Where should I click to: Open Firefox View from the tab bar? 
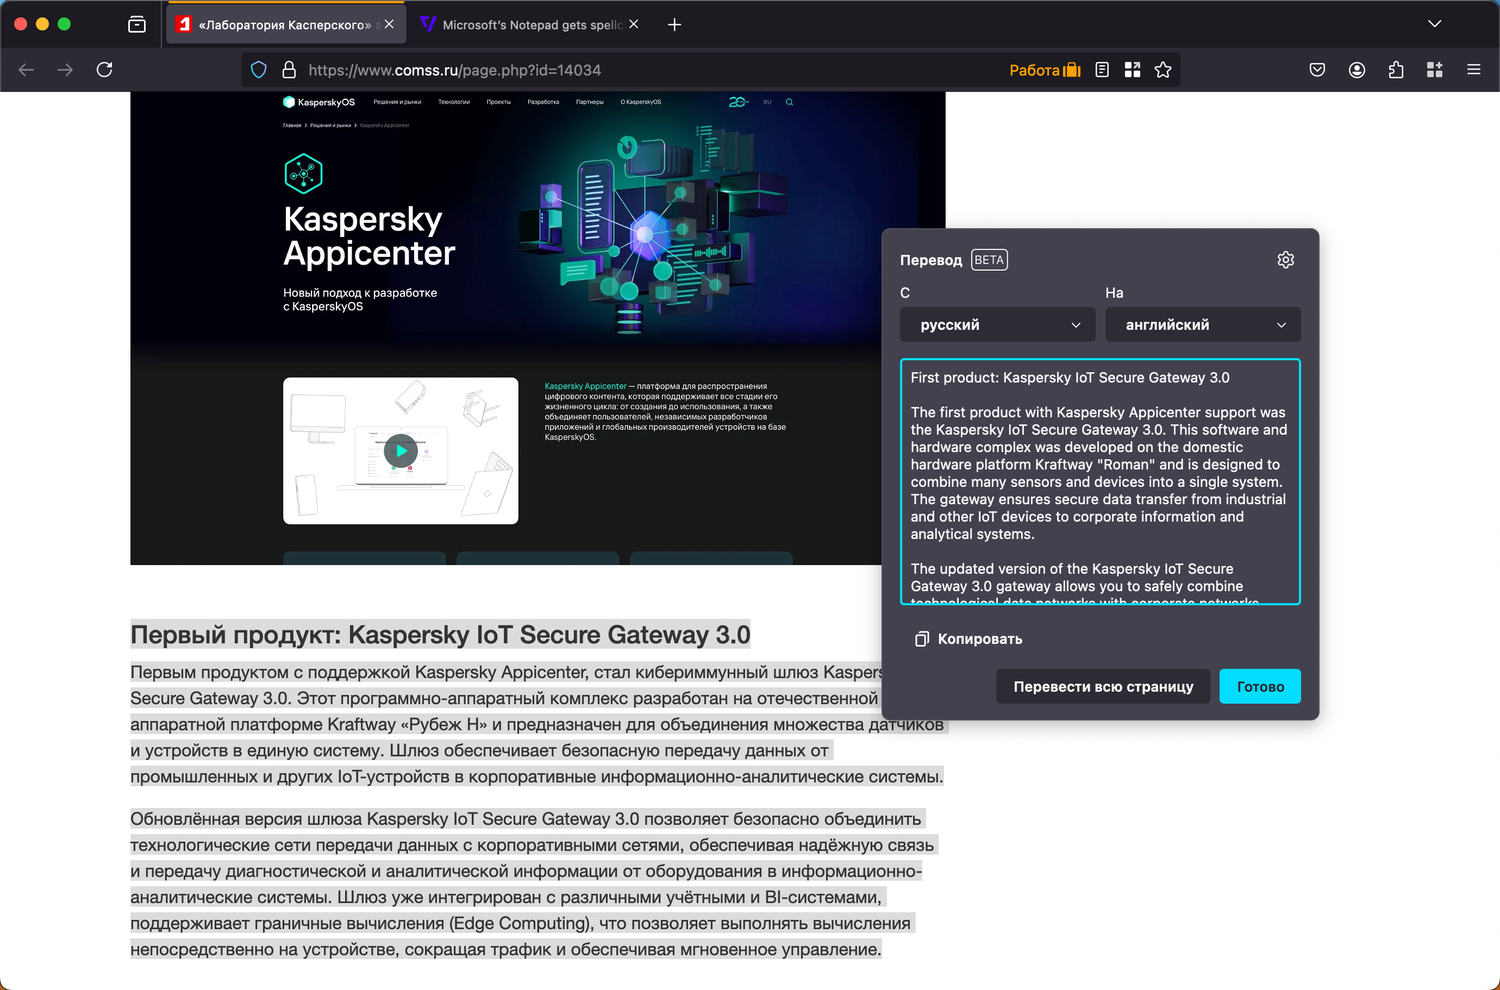pyautogui.click(x=137, y=24)
